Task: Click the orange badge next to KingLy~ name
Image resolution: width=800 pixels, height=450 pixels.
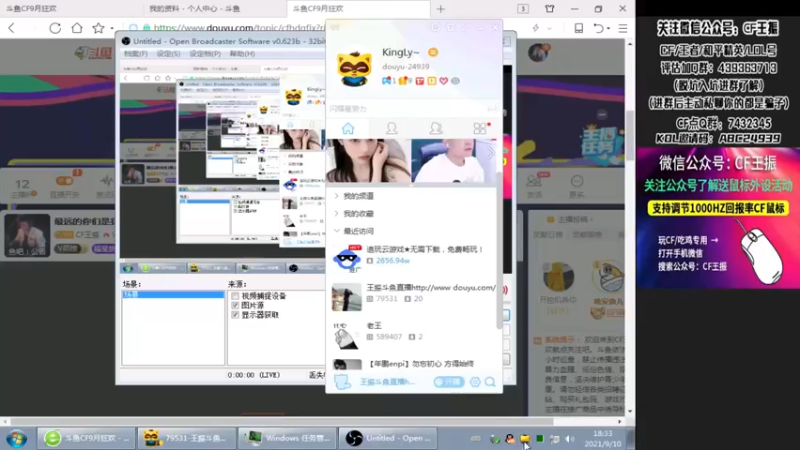Action: 433,52
